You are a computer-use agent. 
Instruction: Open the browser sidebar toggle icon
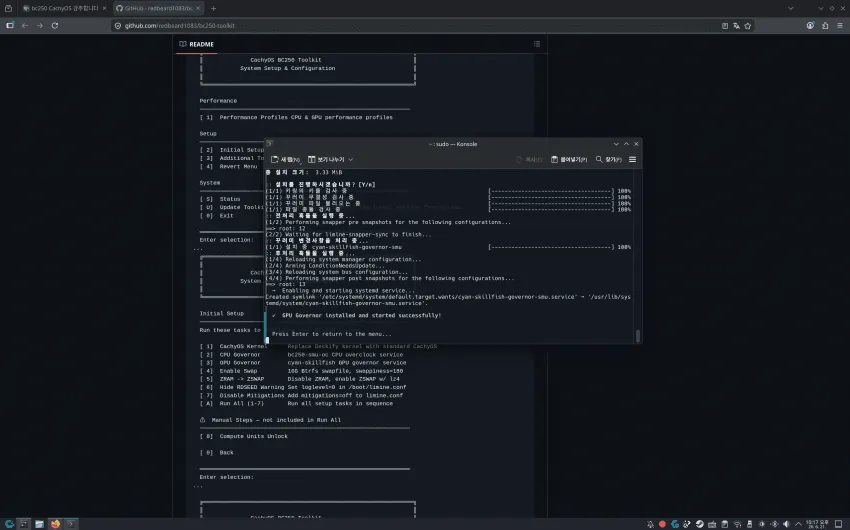click(x=10, y=25)
